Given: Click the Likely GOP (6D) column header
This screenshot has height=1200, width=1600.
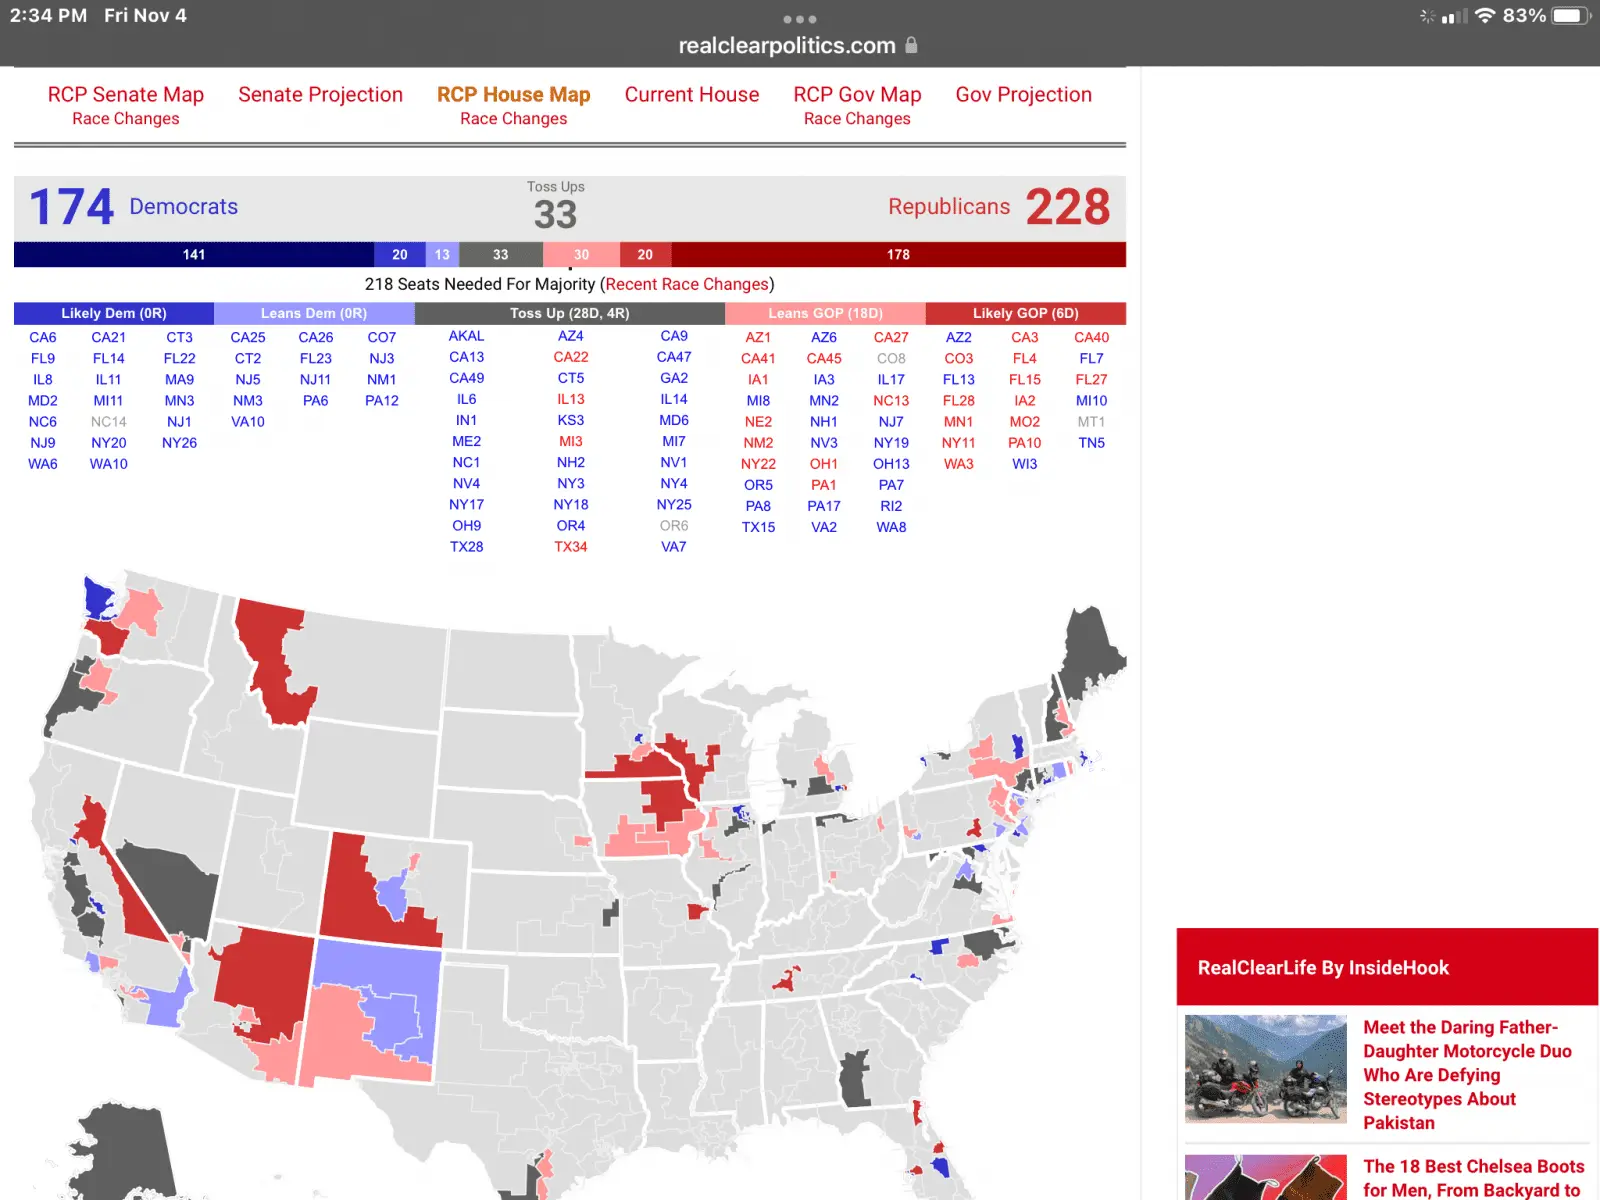Looking at the screenshot, I should click(1026, 313).
